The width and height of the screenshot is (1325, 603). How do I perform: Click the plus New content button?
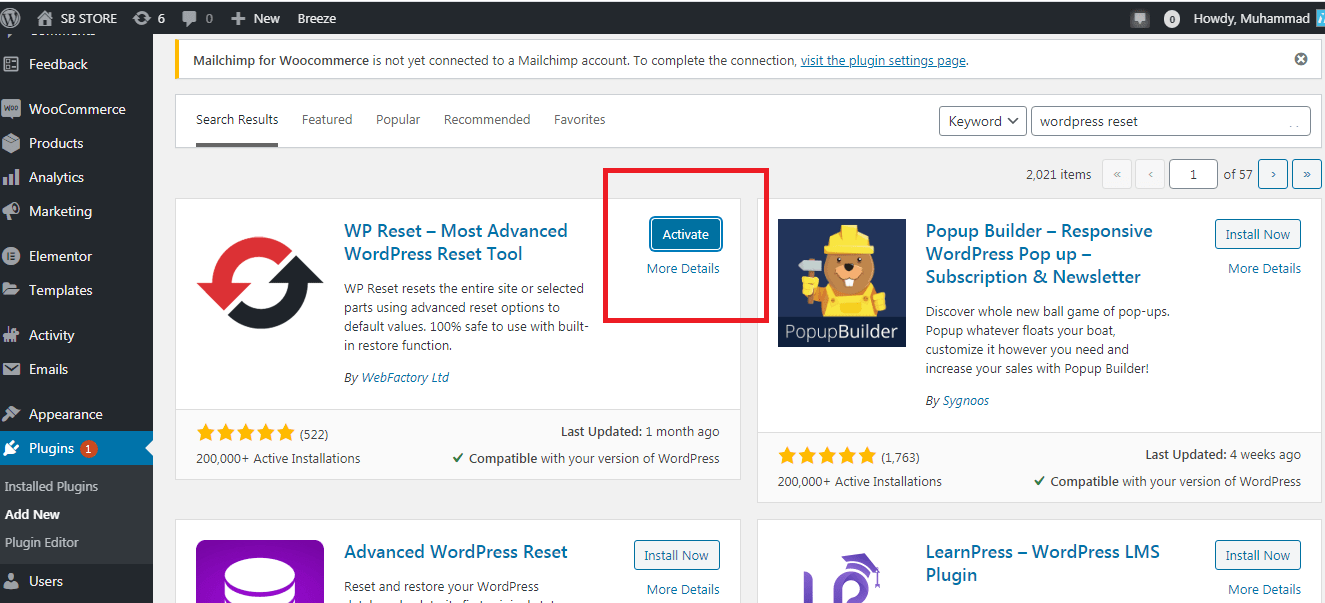255,18
